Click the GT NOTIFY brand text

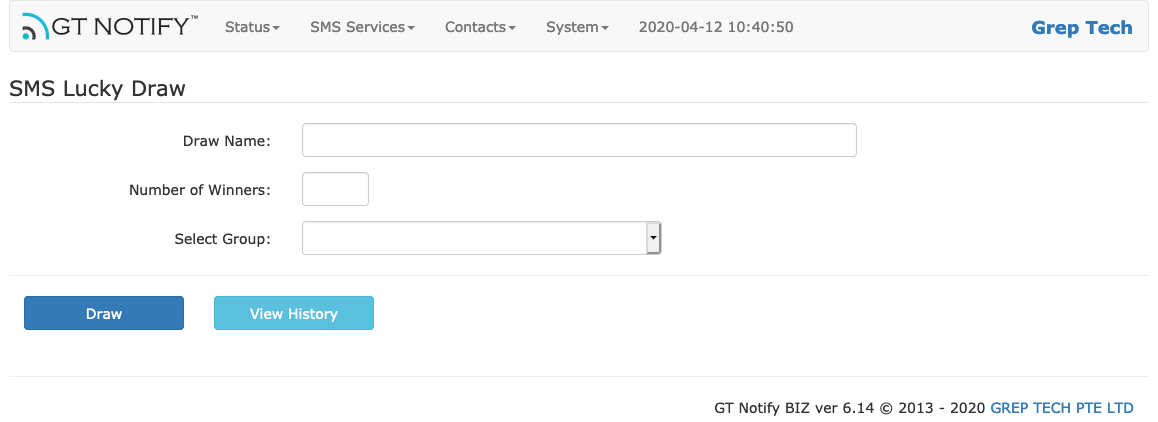pyautogui.click(x=124, y=27)
